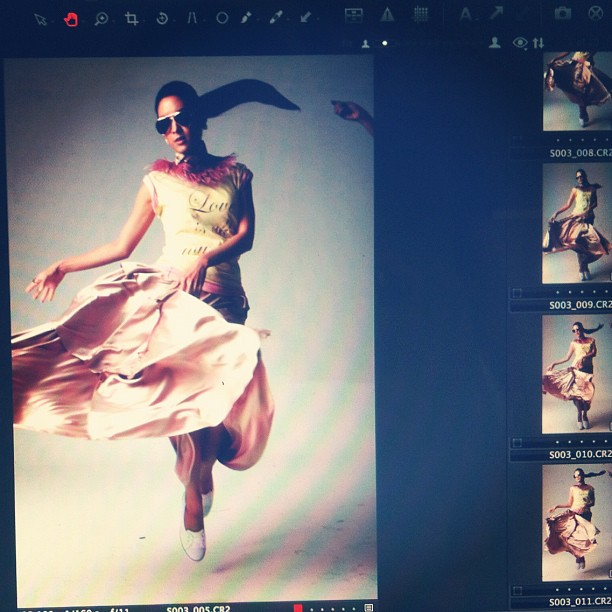Toggle the grid overlay icon
Image resolution: width=612 pixels, height=612 pixels.
click(x=421, y=14)
